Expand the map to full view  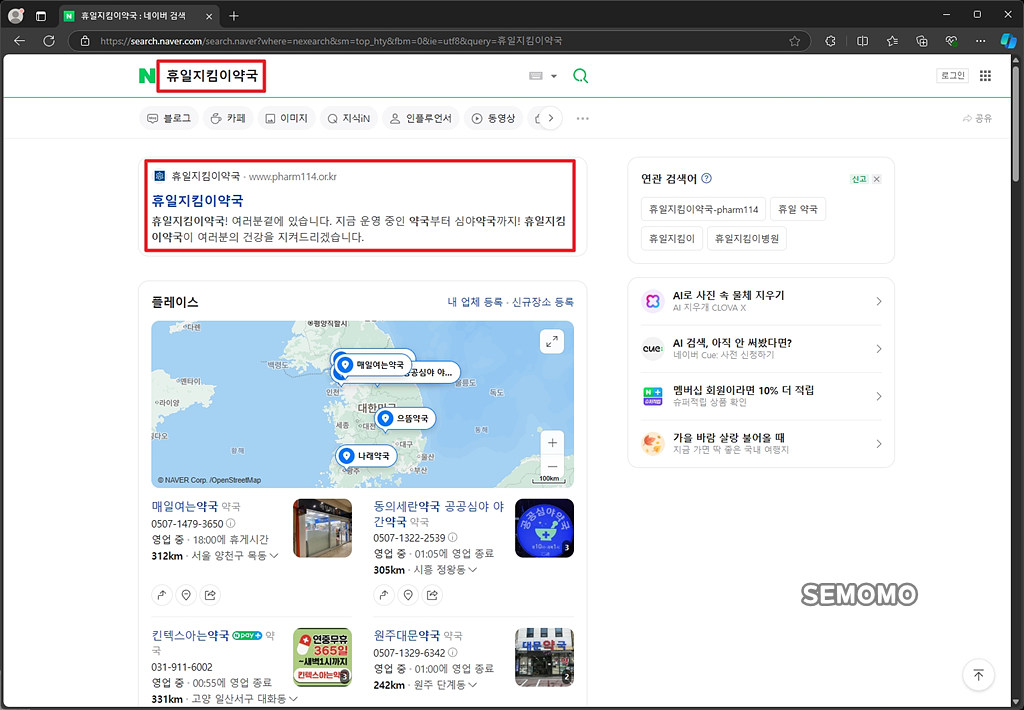click(x=552, y=342)
